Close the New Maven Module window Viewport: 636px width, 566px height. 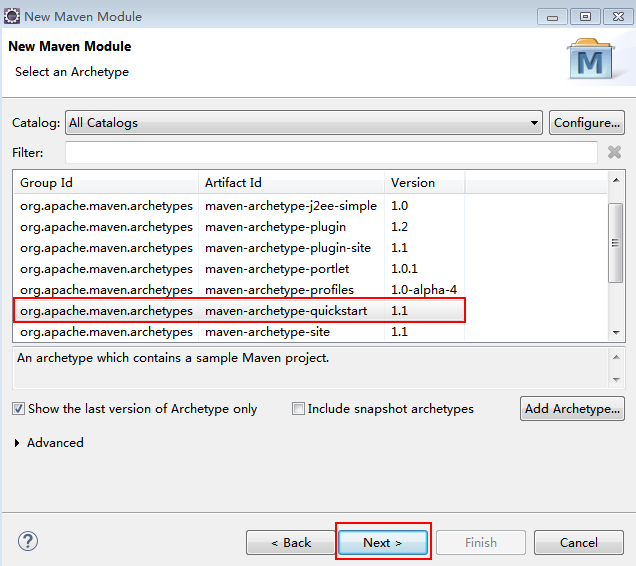pyautogui.click(x=618, y=17)
